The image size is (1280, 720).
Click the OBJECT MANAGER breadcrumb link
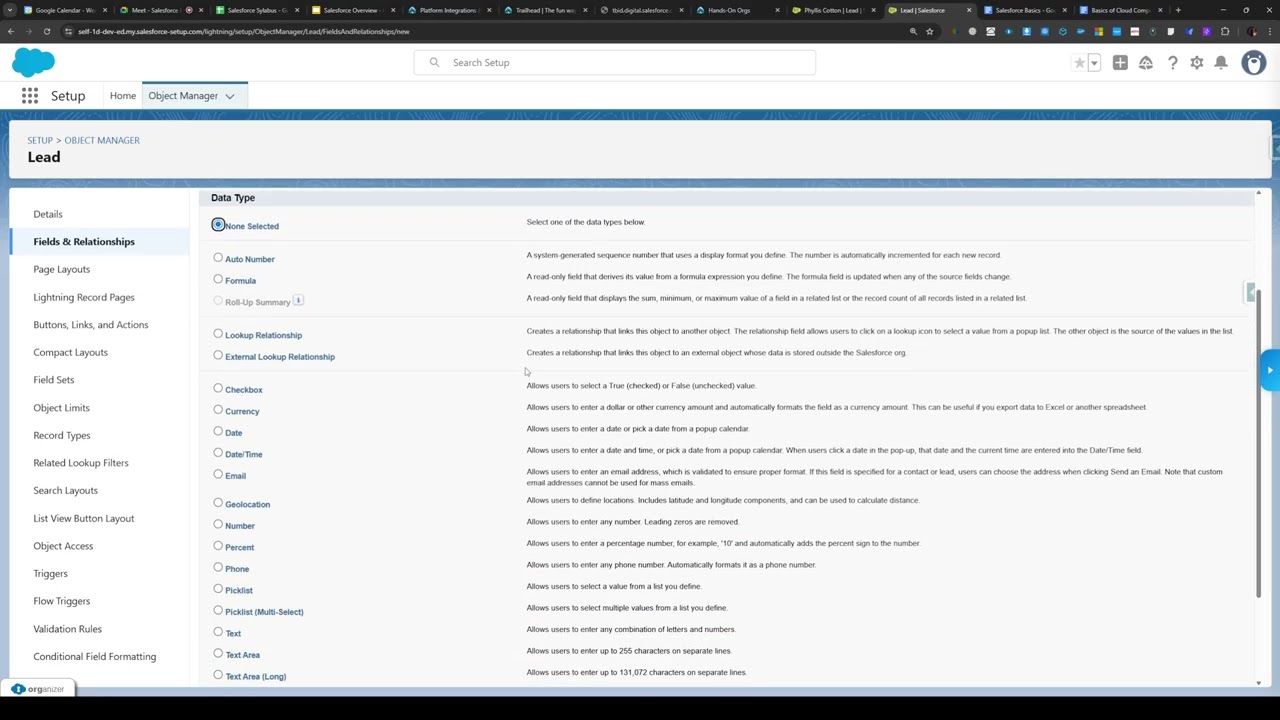coord(102,140)
